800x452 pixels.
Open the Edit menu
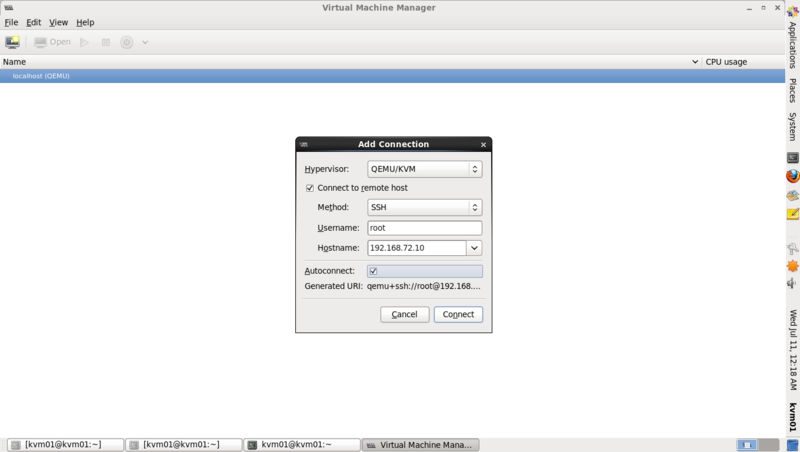click(x=34, y=22)
